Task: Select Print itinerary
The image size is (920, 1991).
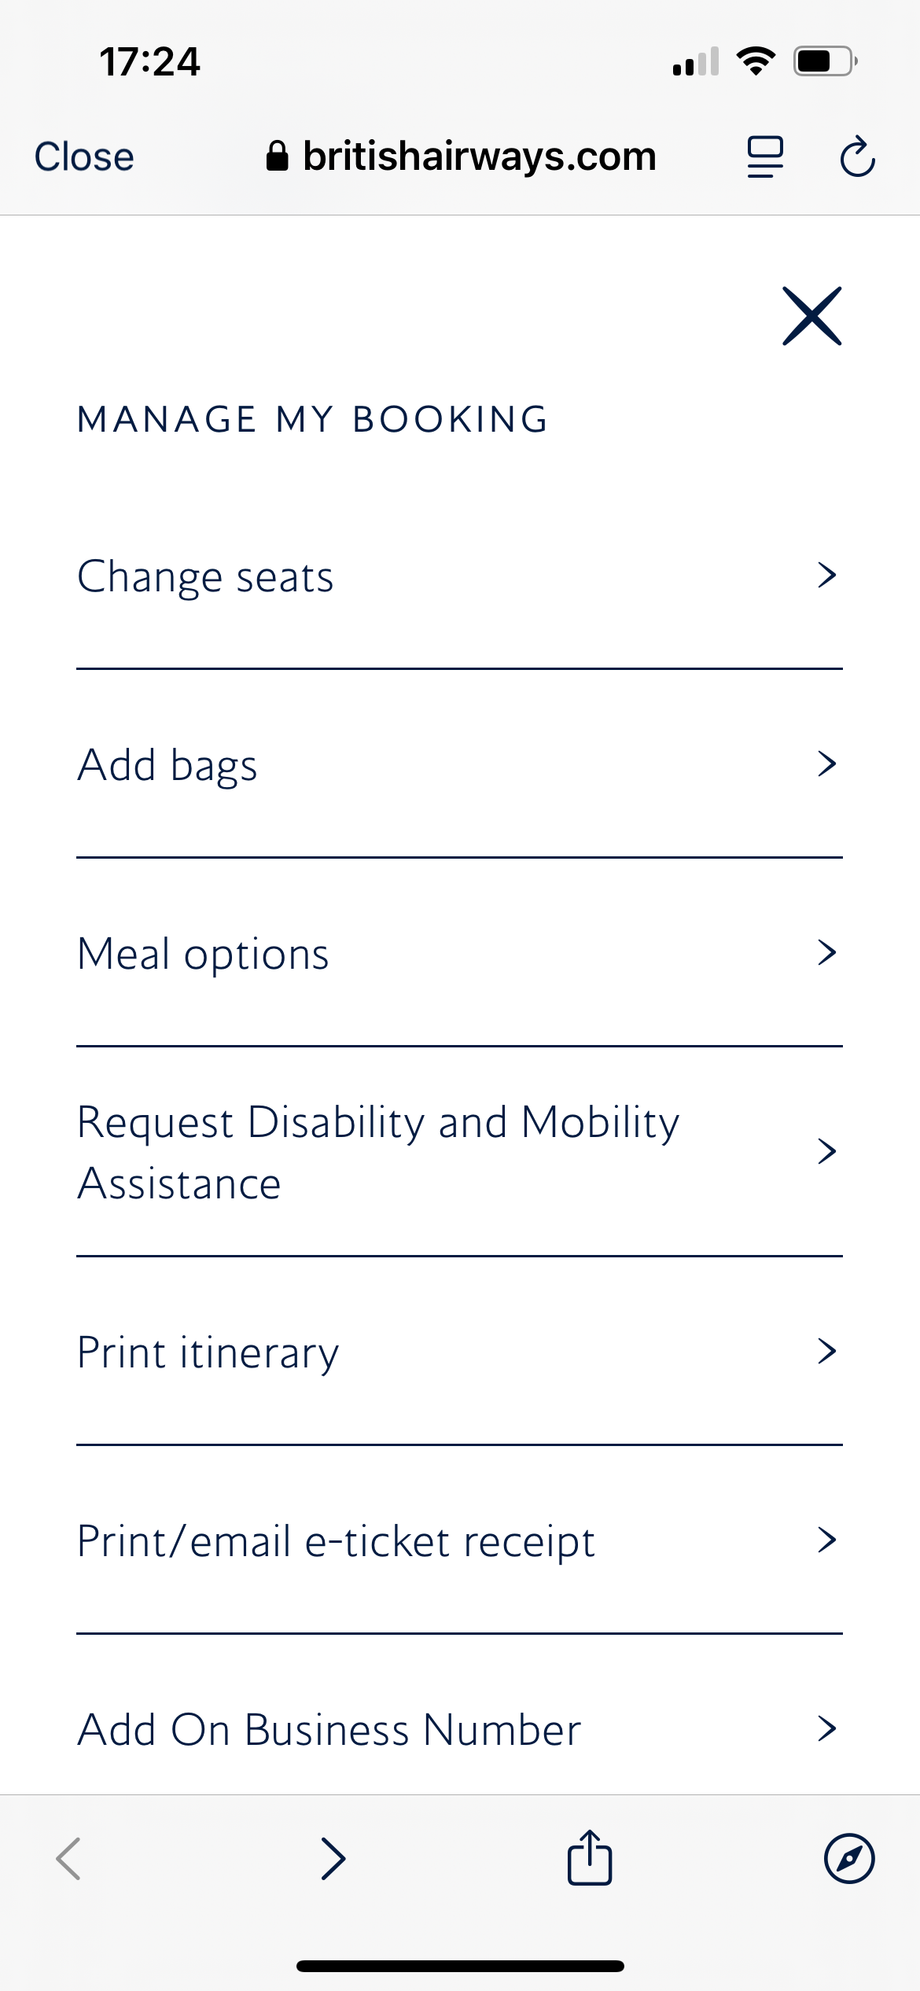Action: click(x=208, y=1352)
